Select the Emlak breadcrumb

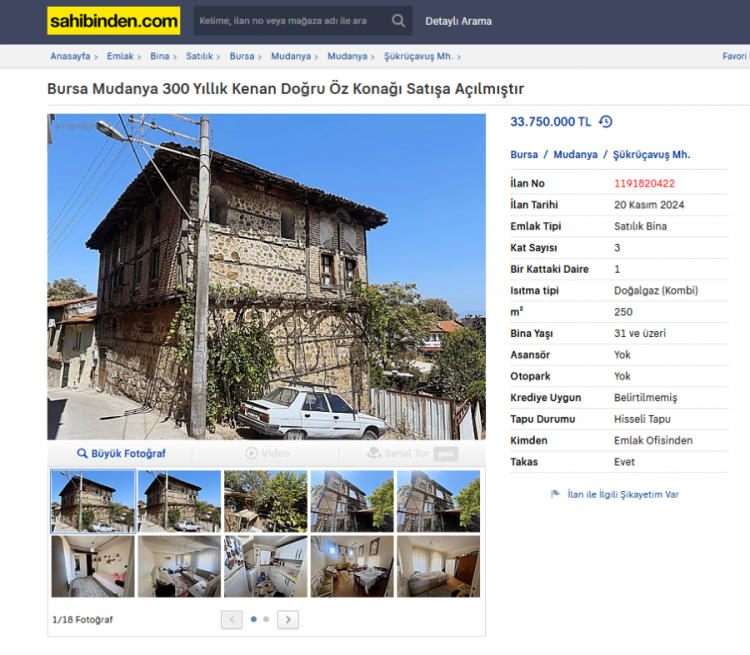coord(120,57)
